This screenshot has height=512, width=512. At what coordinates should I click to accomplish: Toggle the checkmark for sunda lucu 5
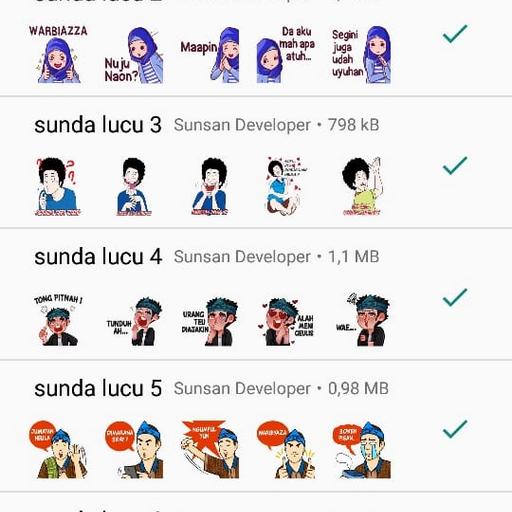coord(455,429)
